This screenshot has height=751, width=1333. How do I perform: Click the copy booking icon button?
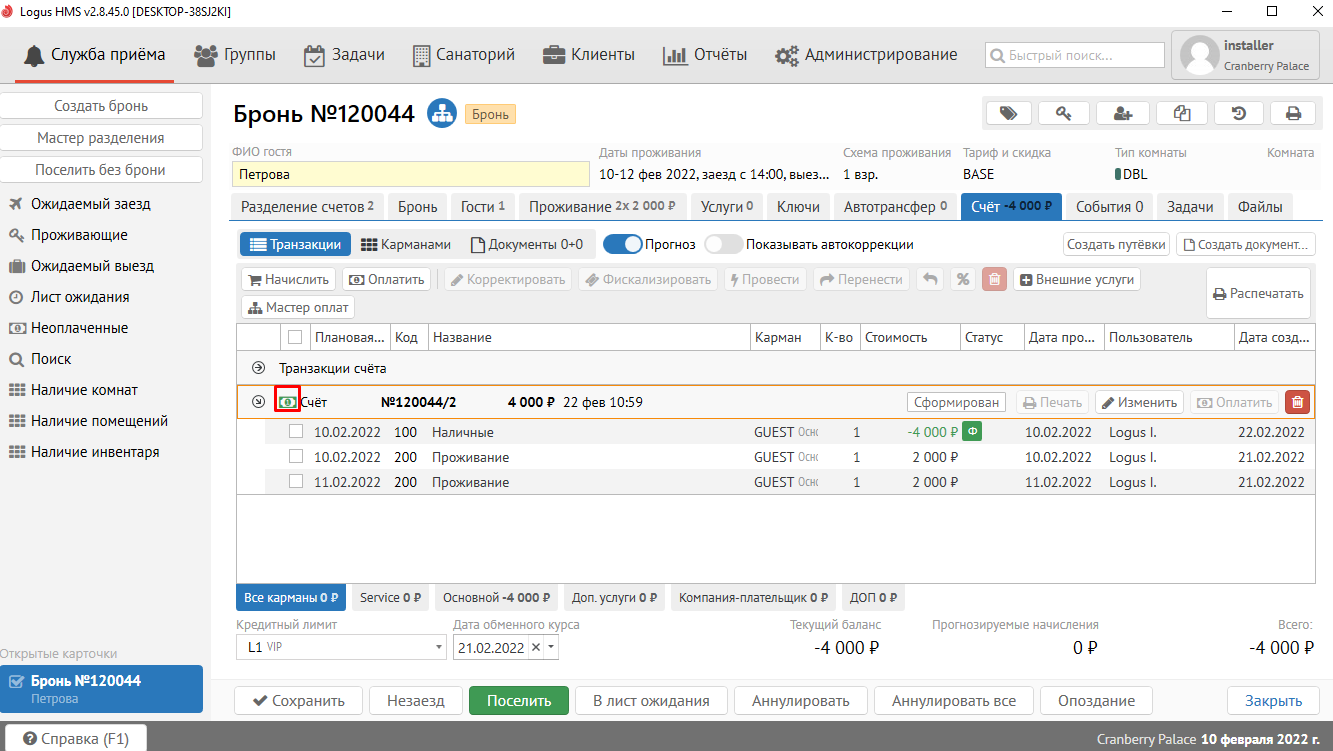click(1182, 113)
